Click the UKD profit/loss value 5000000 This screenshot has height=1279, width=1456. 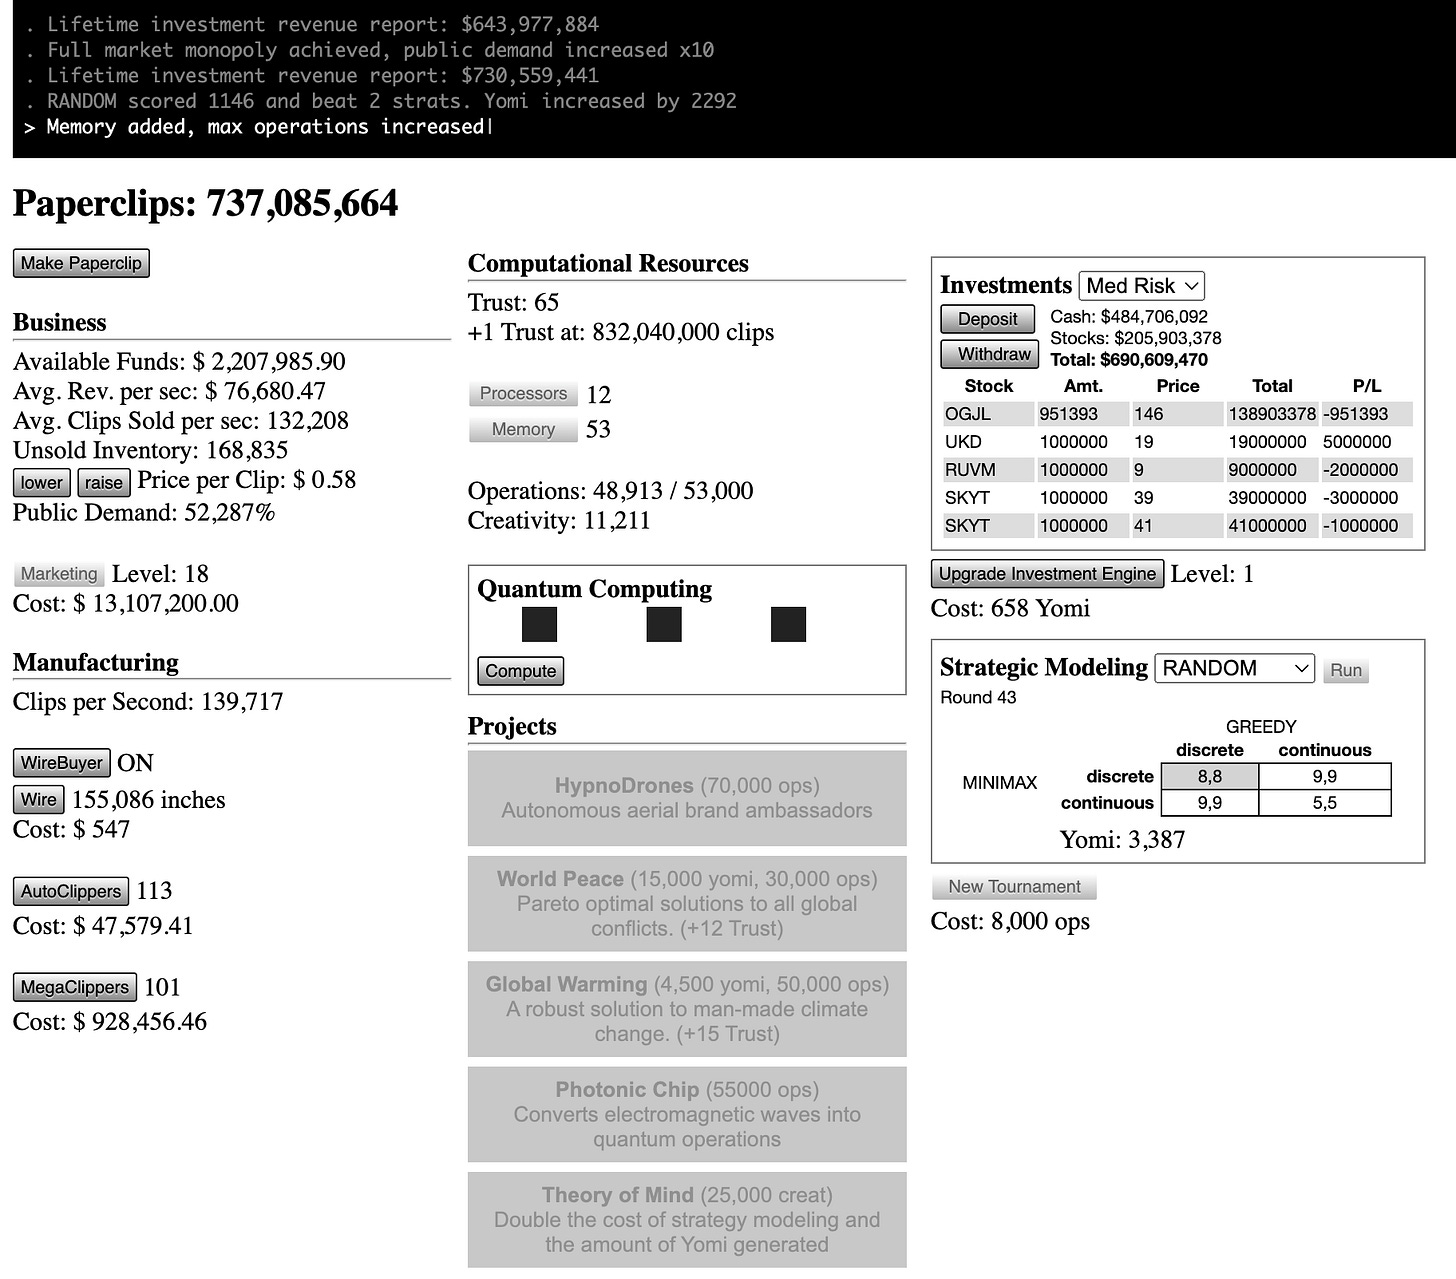pos(1357,442)
